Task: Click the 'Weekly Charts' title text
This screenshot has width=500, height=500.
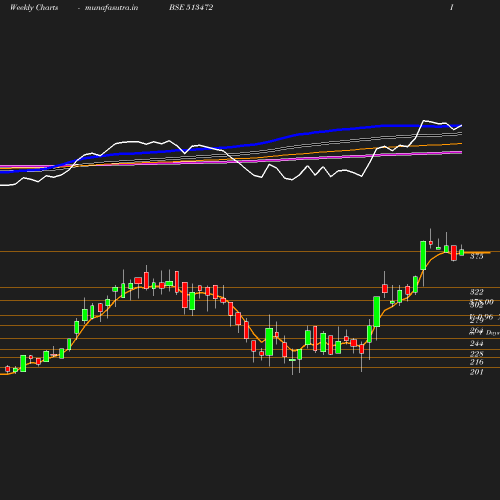Action: pyautogui.click(x=34, y=7)
